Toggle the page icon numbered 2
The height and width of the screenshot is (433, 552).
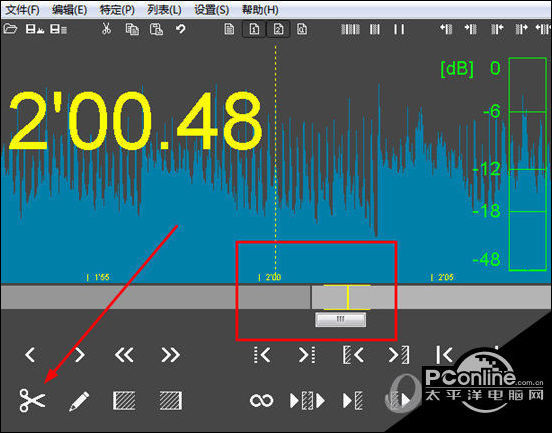[x=278, y=29]
